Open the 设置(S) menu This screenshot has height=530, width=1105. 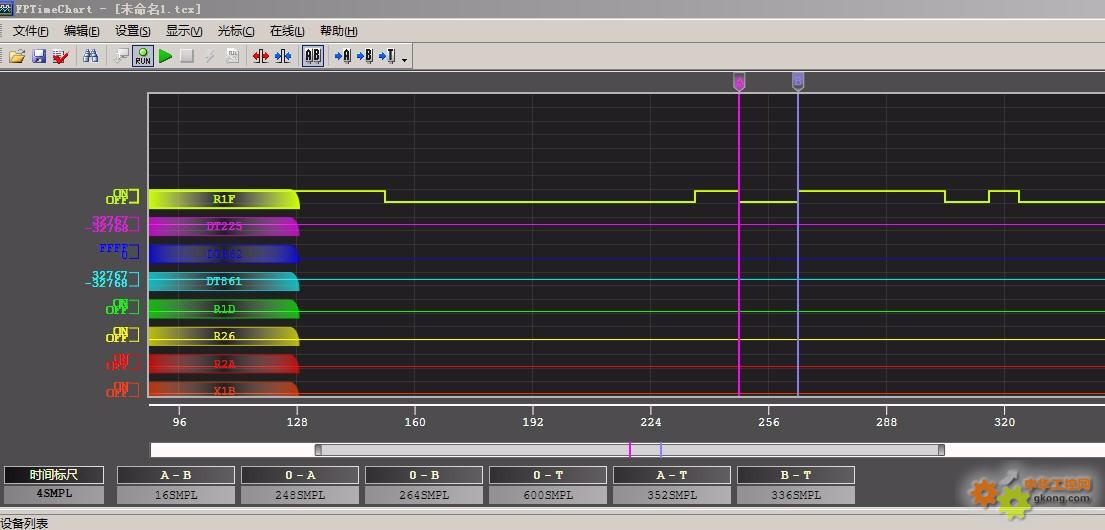132,31
